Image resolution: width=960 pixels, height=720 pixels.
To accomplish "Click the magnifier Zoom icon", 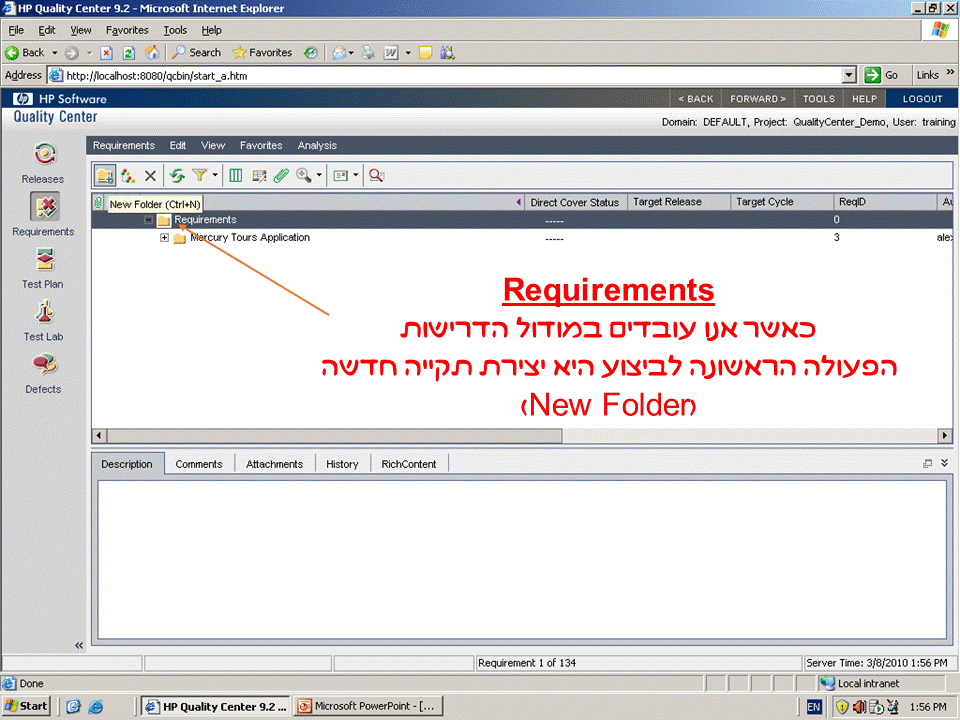I will tap(303, 176).
